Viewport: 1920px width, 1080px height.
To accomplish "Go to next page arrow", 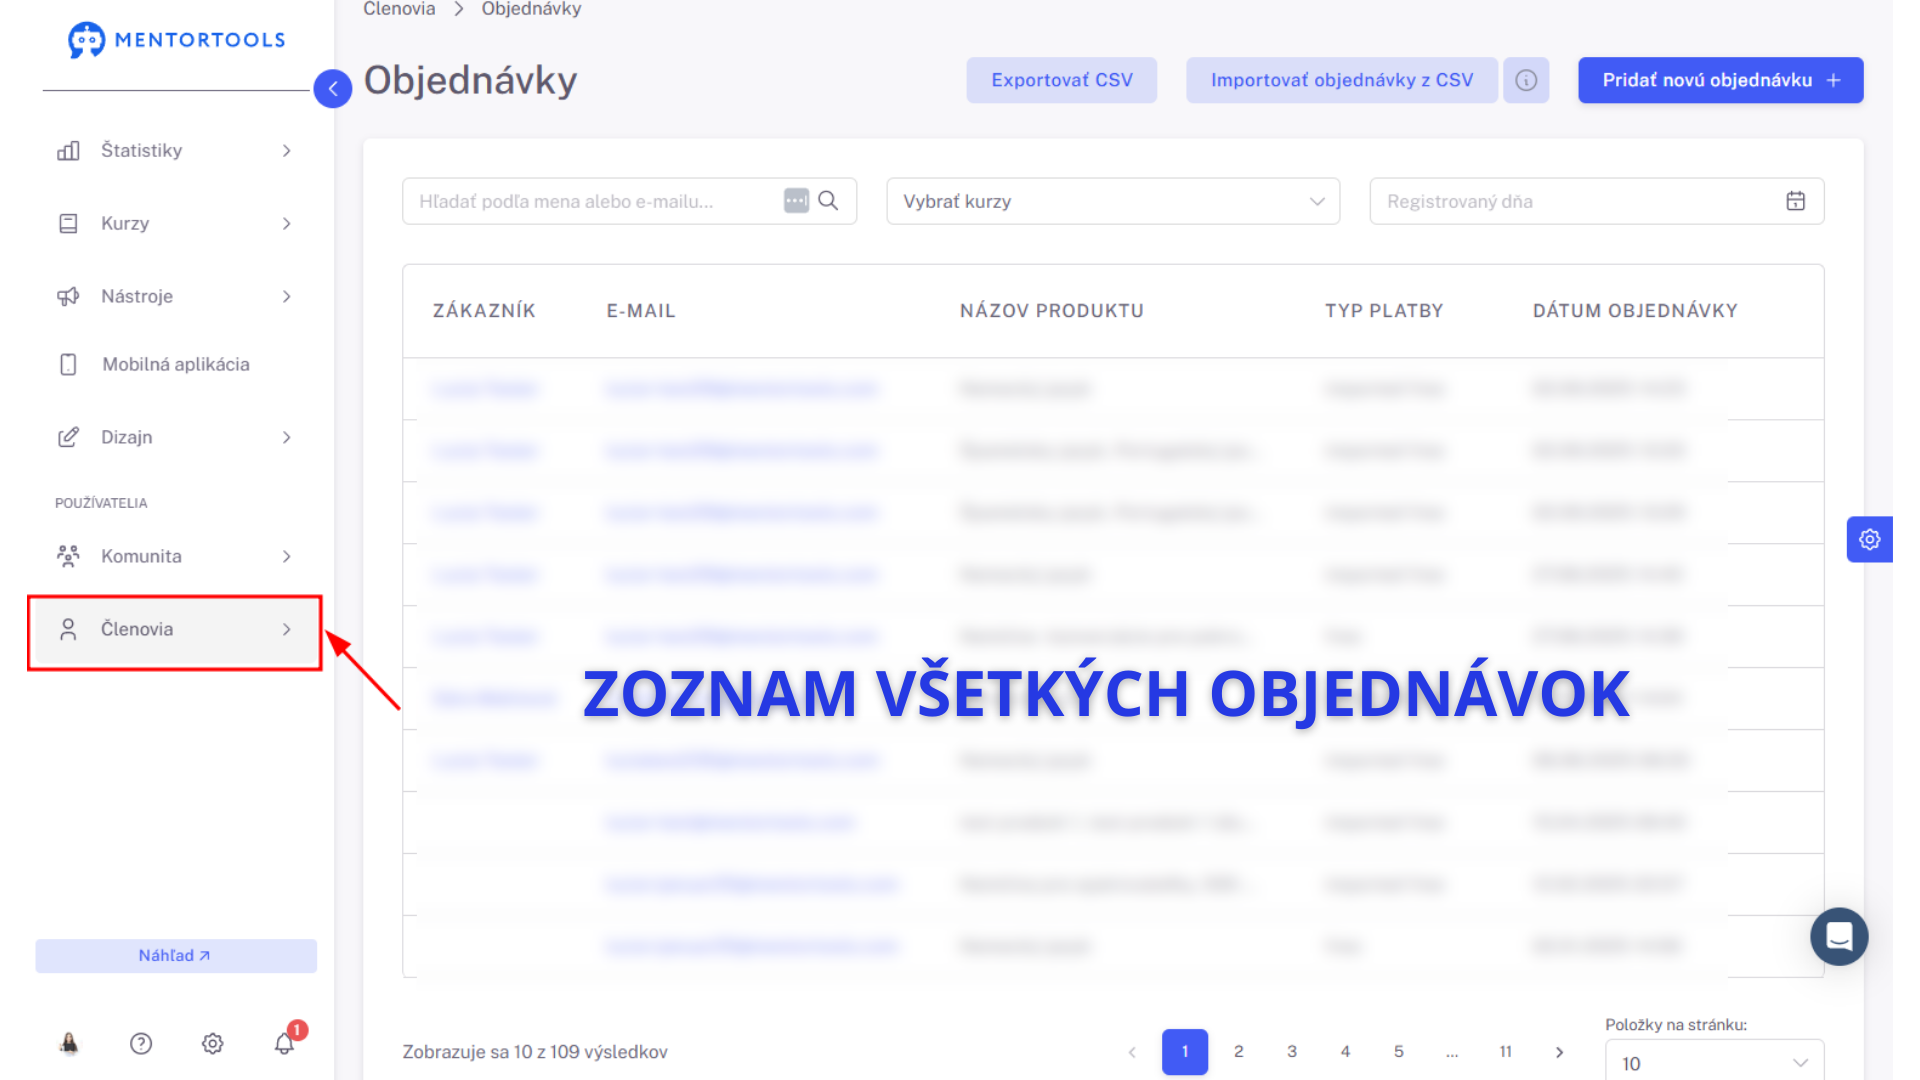I will point(1559,1051).
